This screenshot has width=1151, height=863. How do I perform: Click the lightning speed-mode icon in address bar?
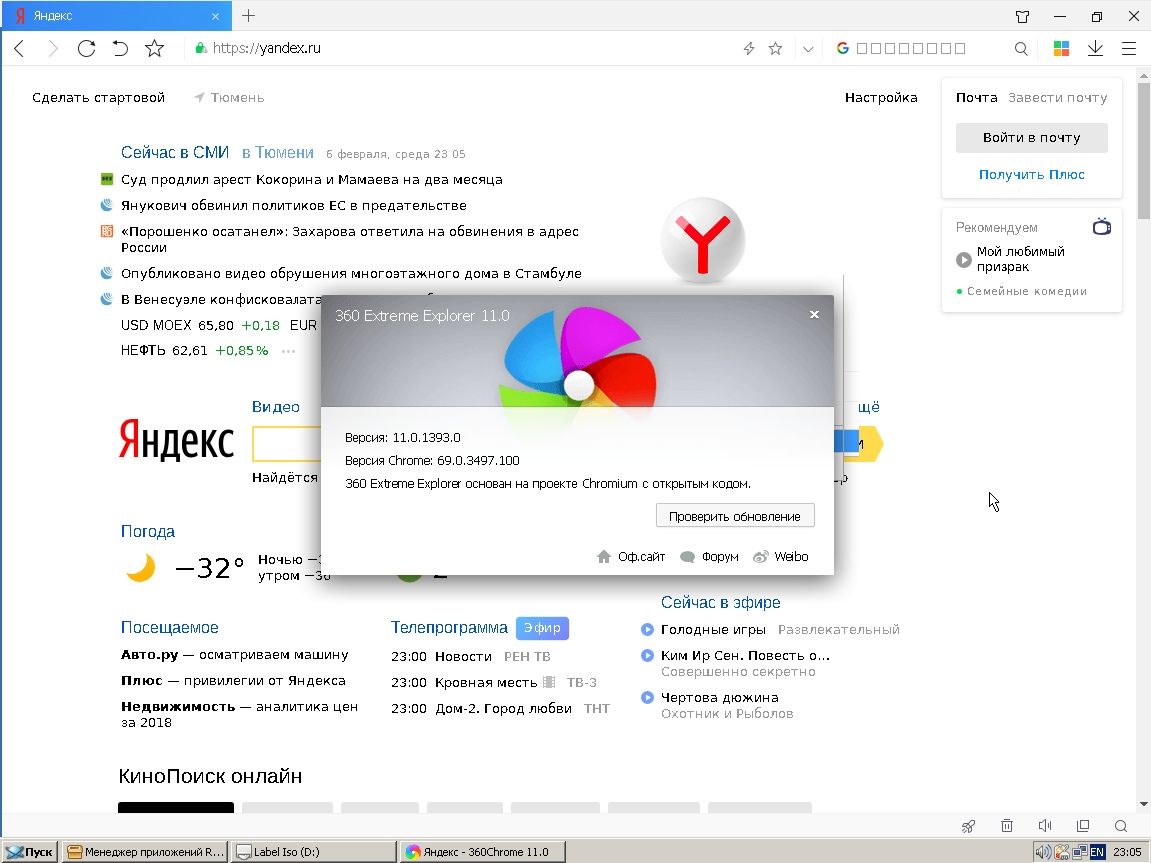pos(749,48)
